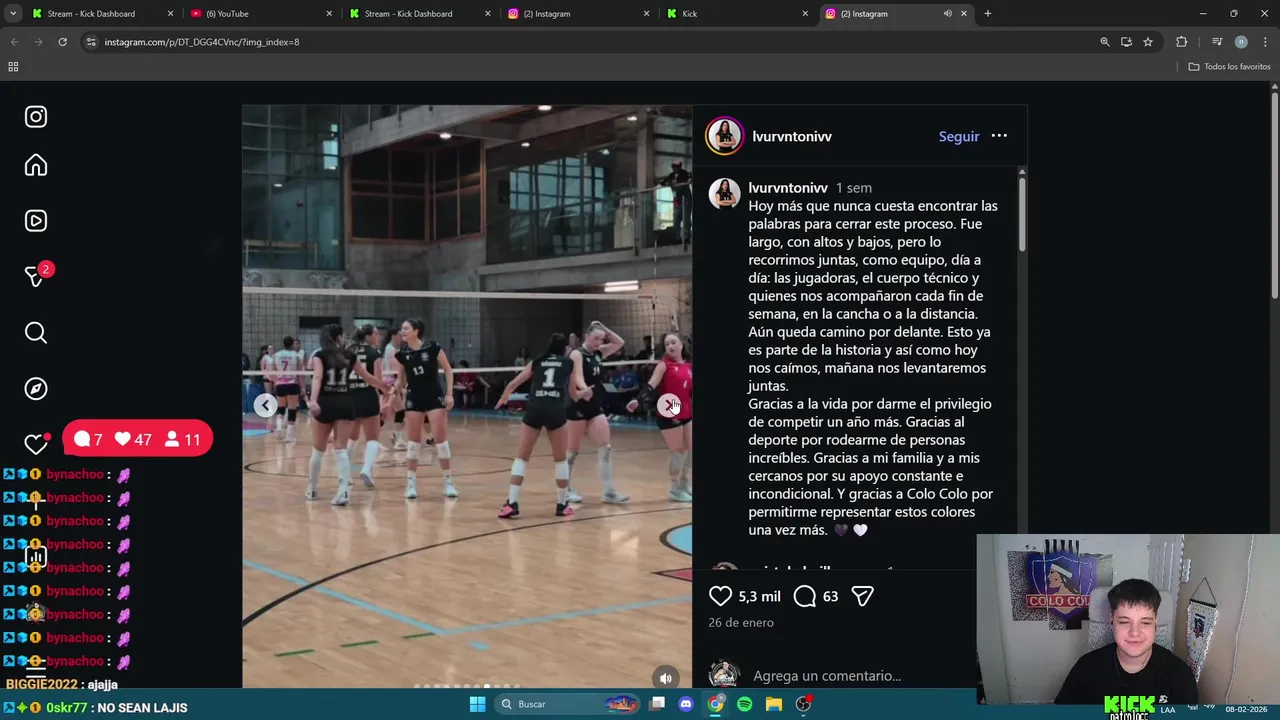
Task: Click the taskbar date 08-02-2026
Action: [1245, 709]
